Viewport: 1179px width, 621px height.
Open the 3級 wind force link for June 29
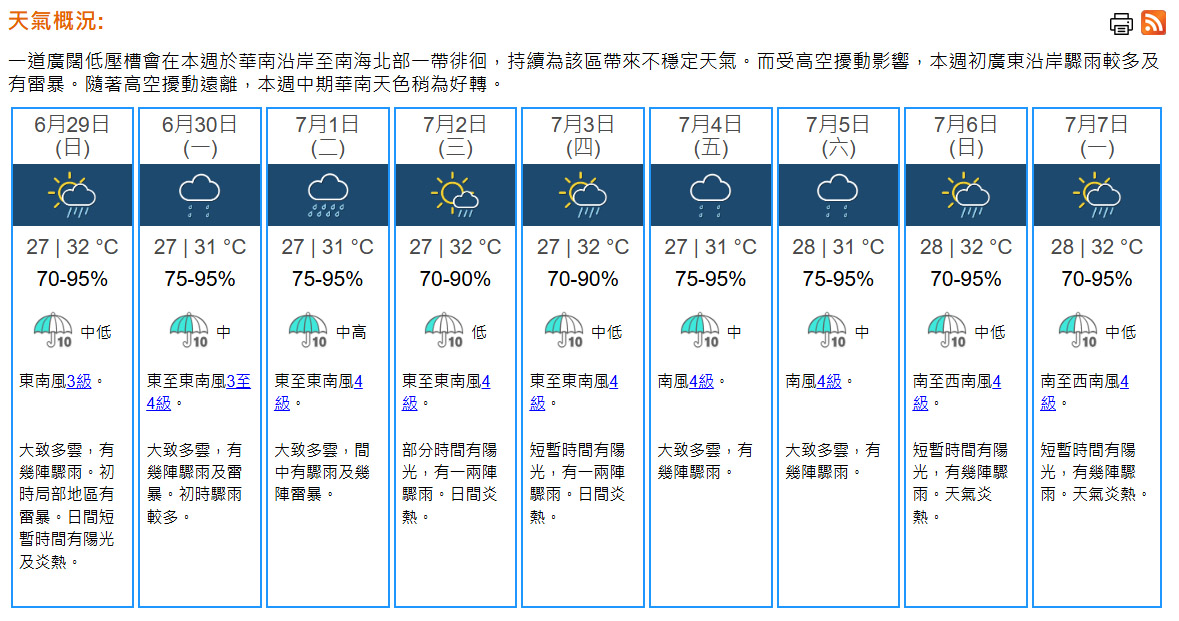click(79, 381)
